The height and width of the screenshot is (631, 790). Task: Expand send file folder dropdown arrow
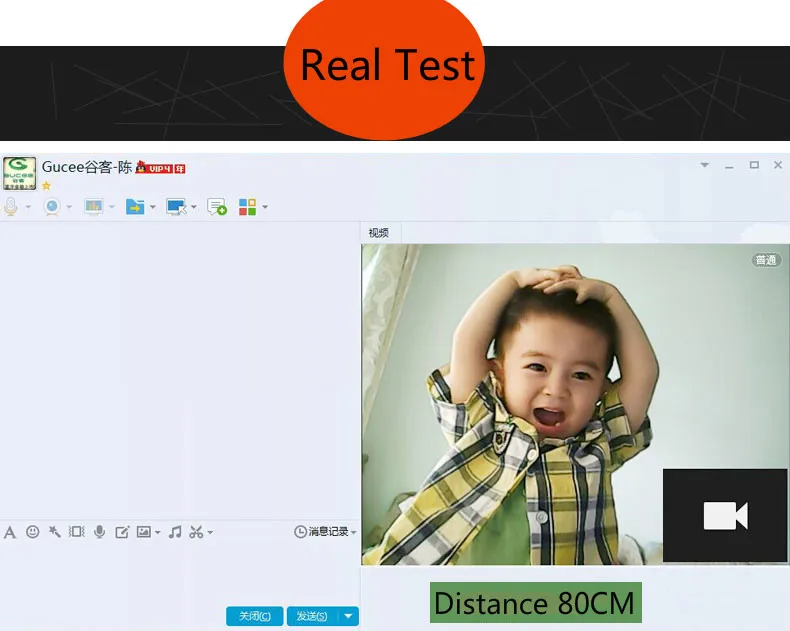(153, 207)
